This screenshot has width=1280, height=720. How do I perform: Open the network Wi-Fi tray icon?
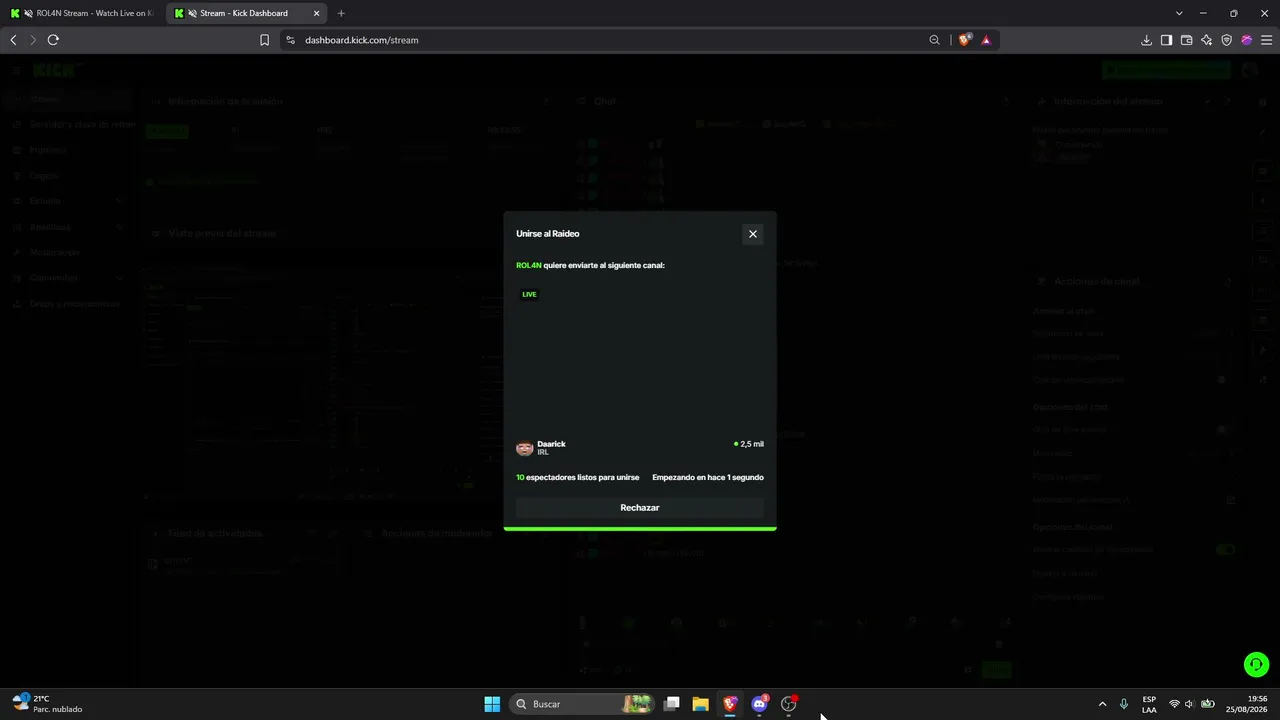1174,704
